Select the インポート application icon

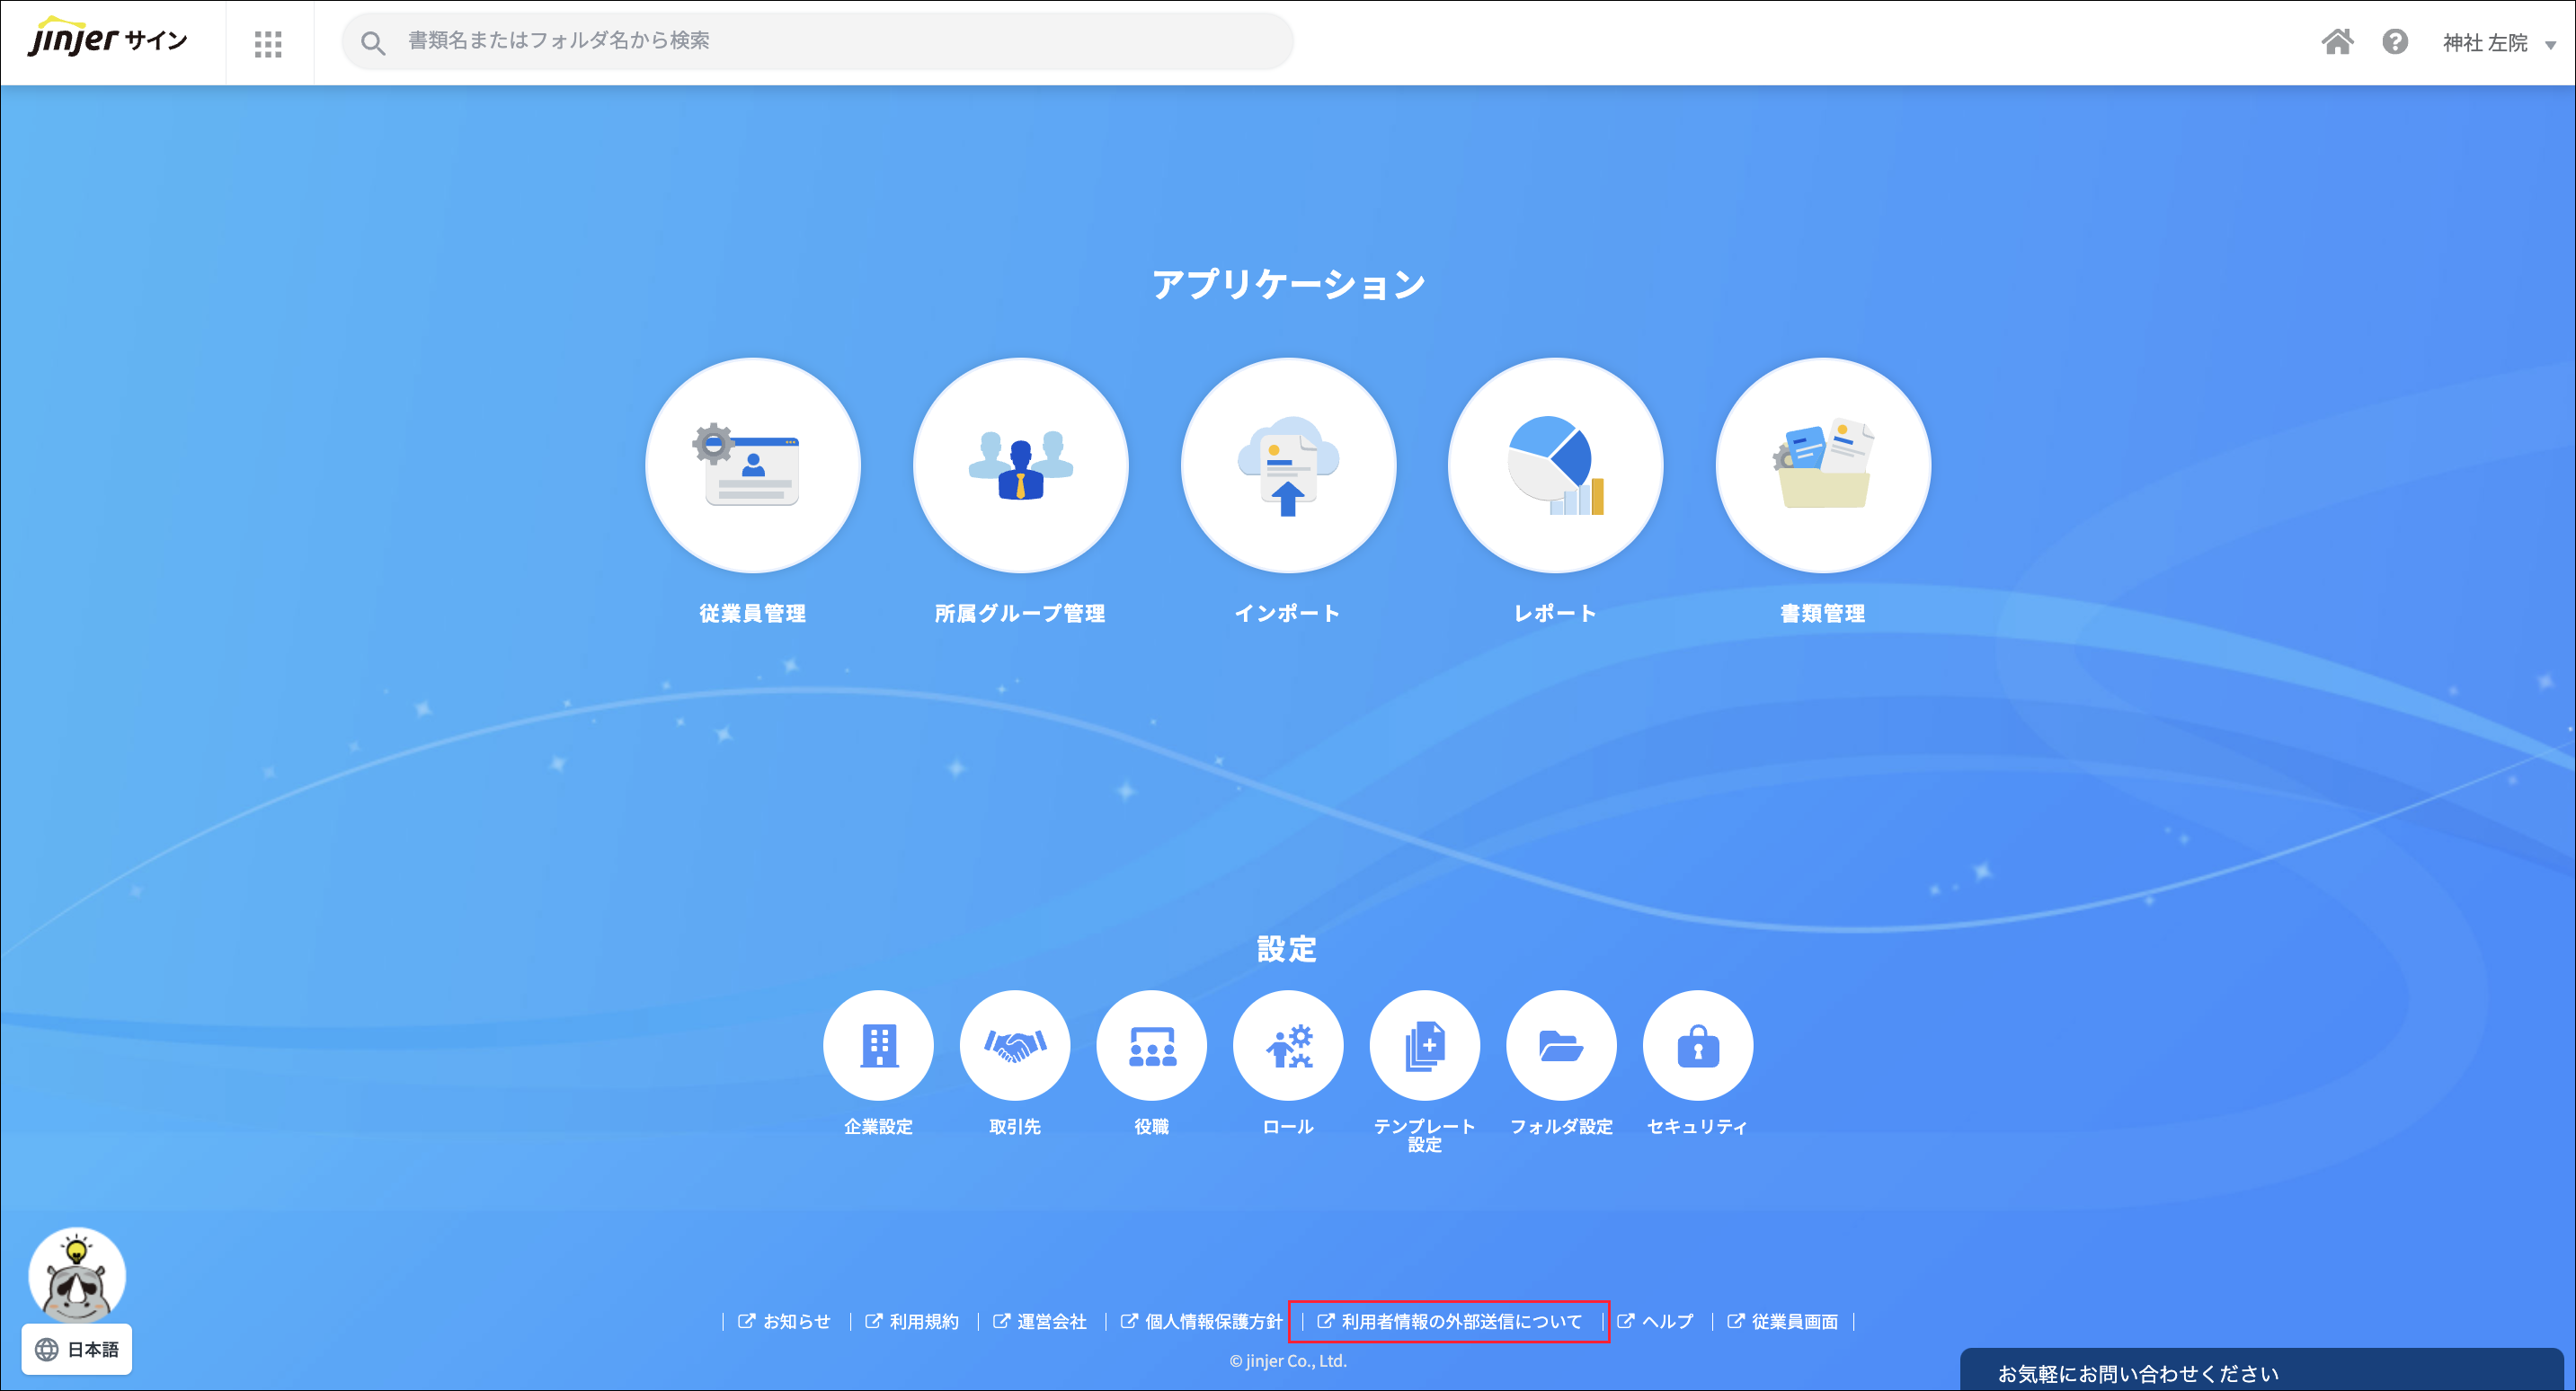coord(1288,466)
